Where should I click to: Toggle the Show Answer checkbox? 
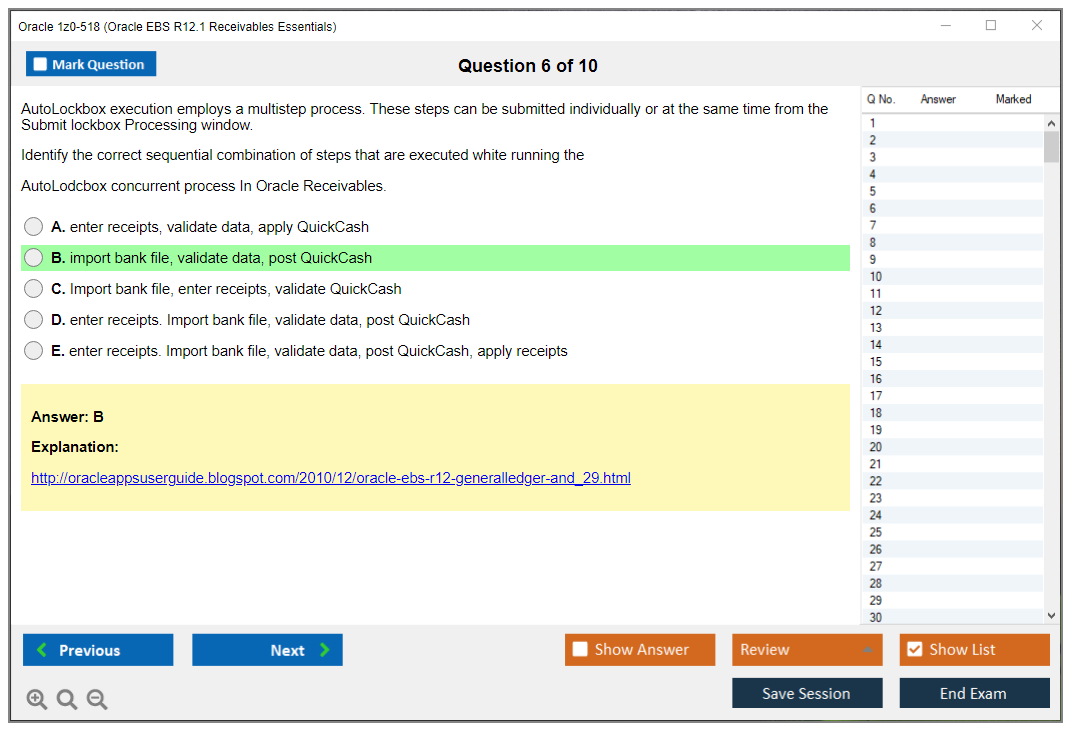[x=581, y=650]
